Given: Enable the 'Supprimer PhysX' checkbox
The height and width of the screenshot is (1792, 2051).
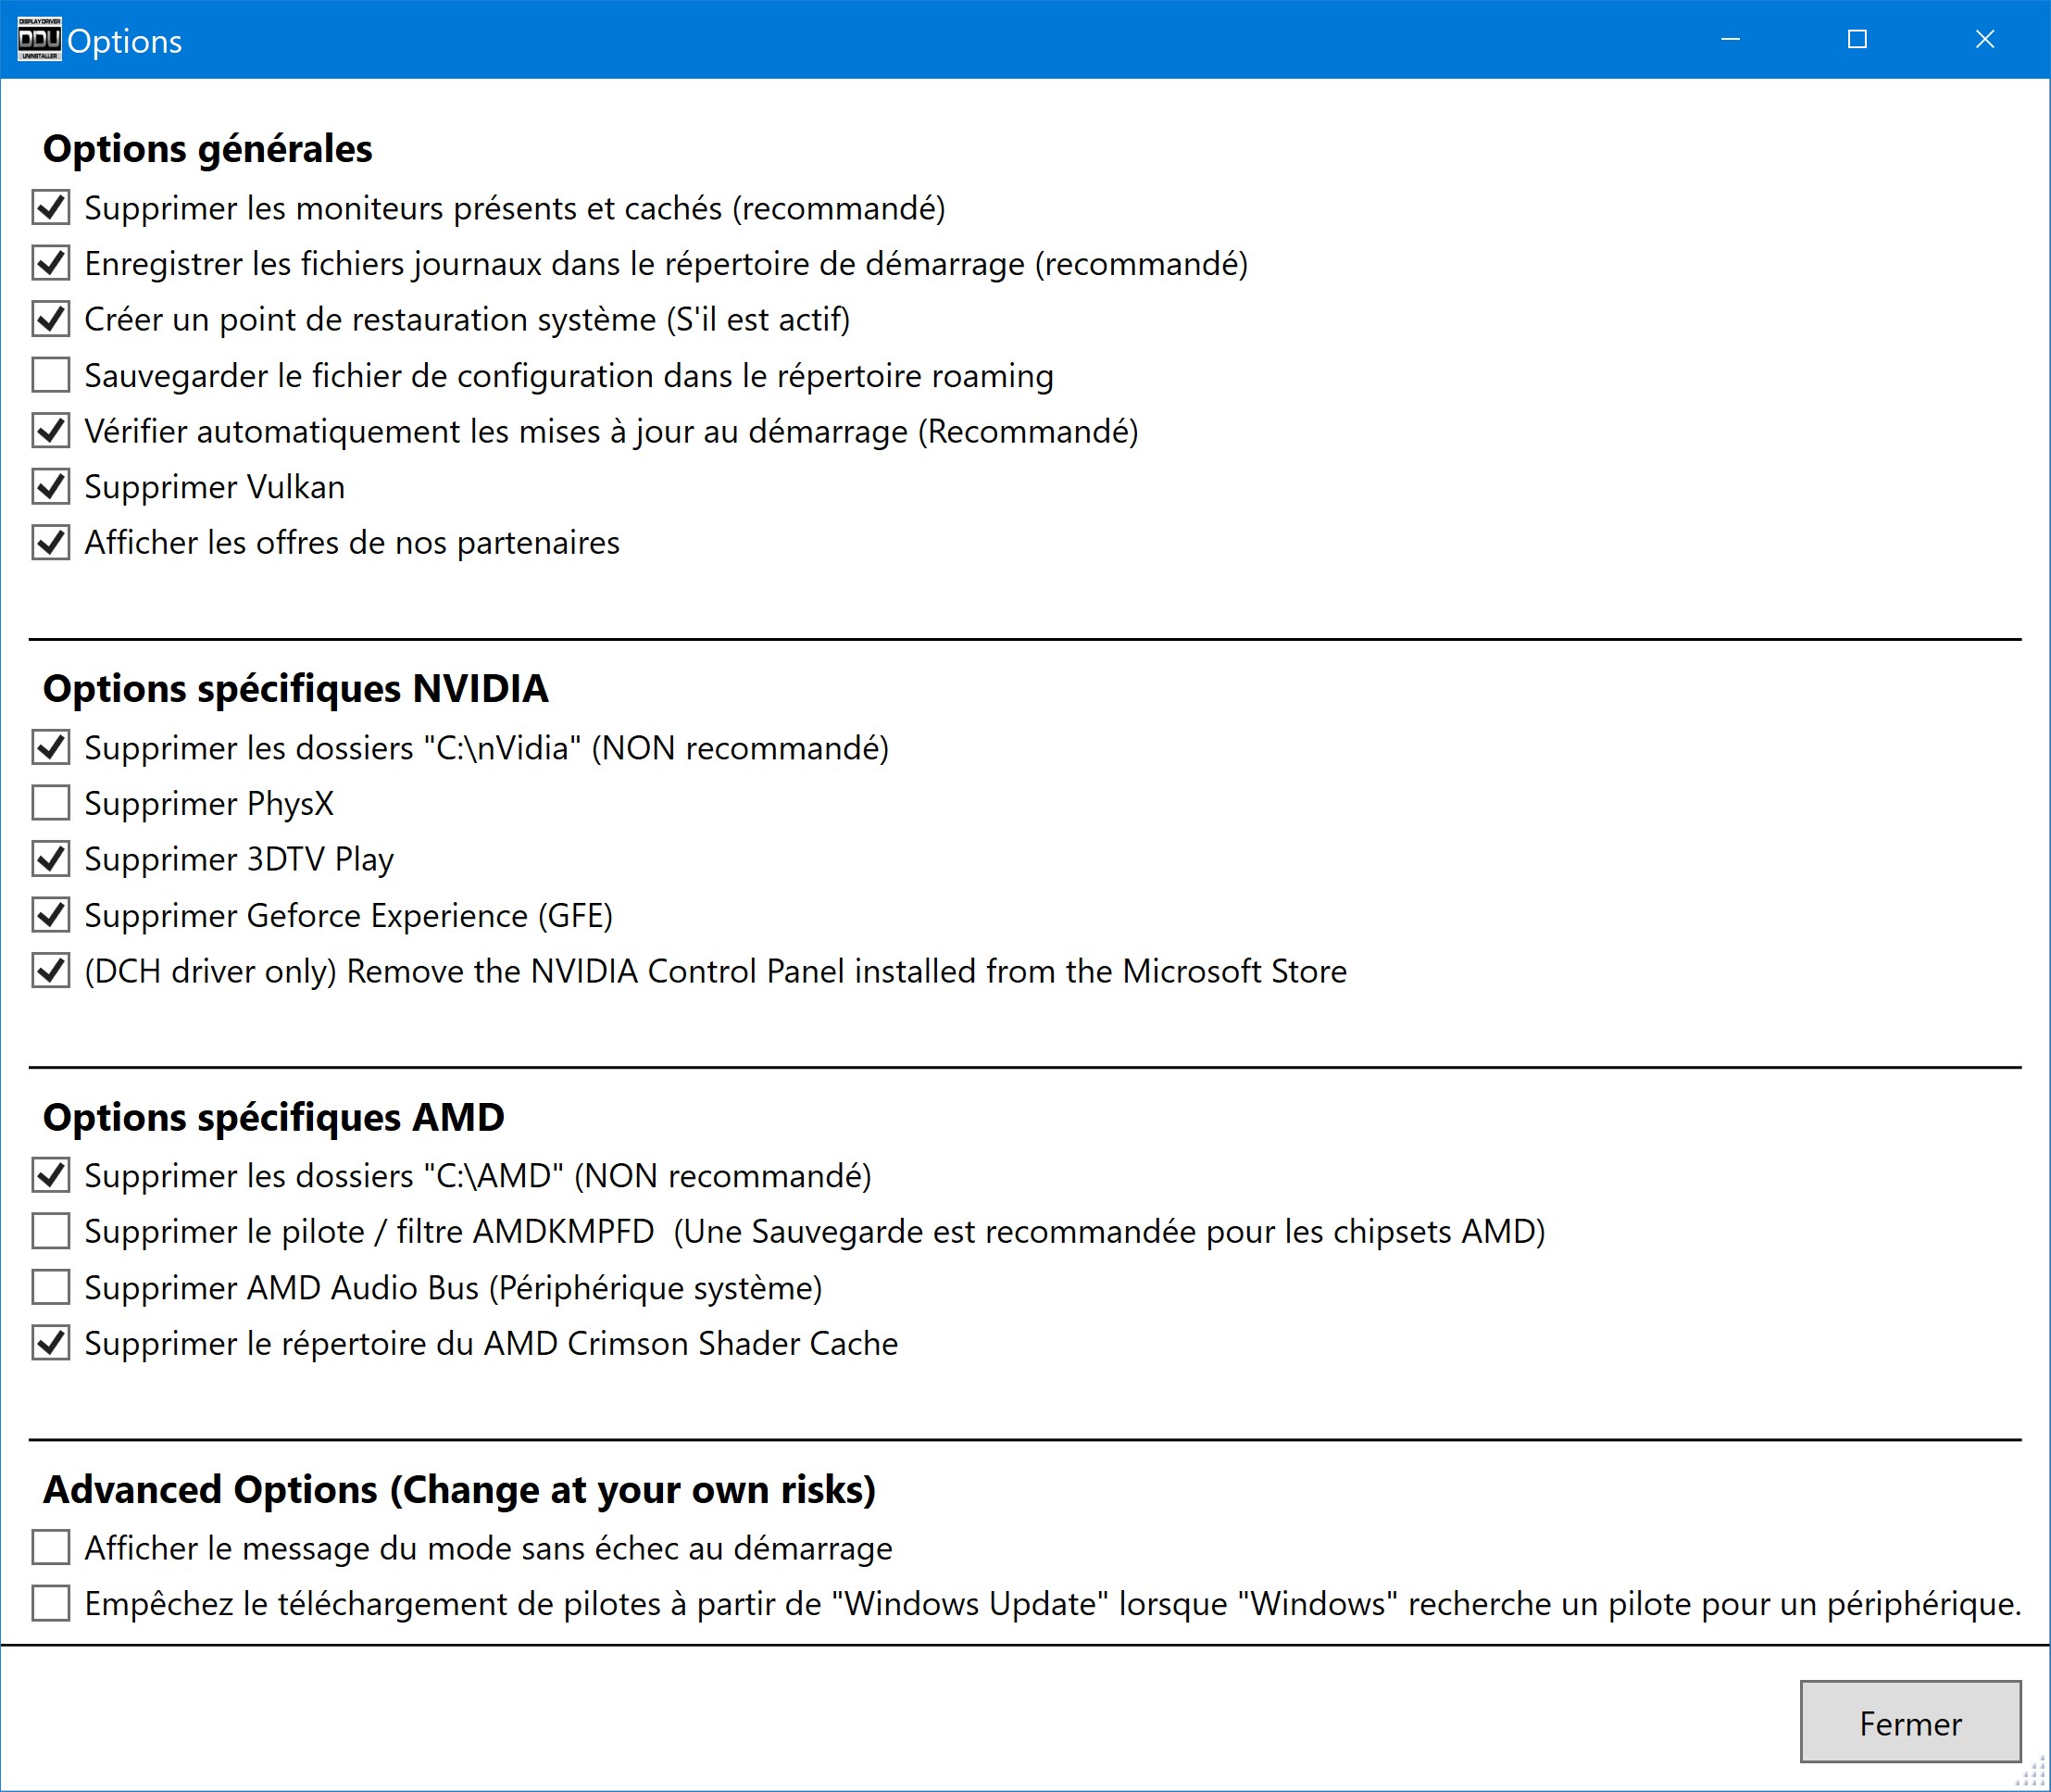Looking at the screenshot, I should [51, 803].
